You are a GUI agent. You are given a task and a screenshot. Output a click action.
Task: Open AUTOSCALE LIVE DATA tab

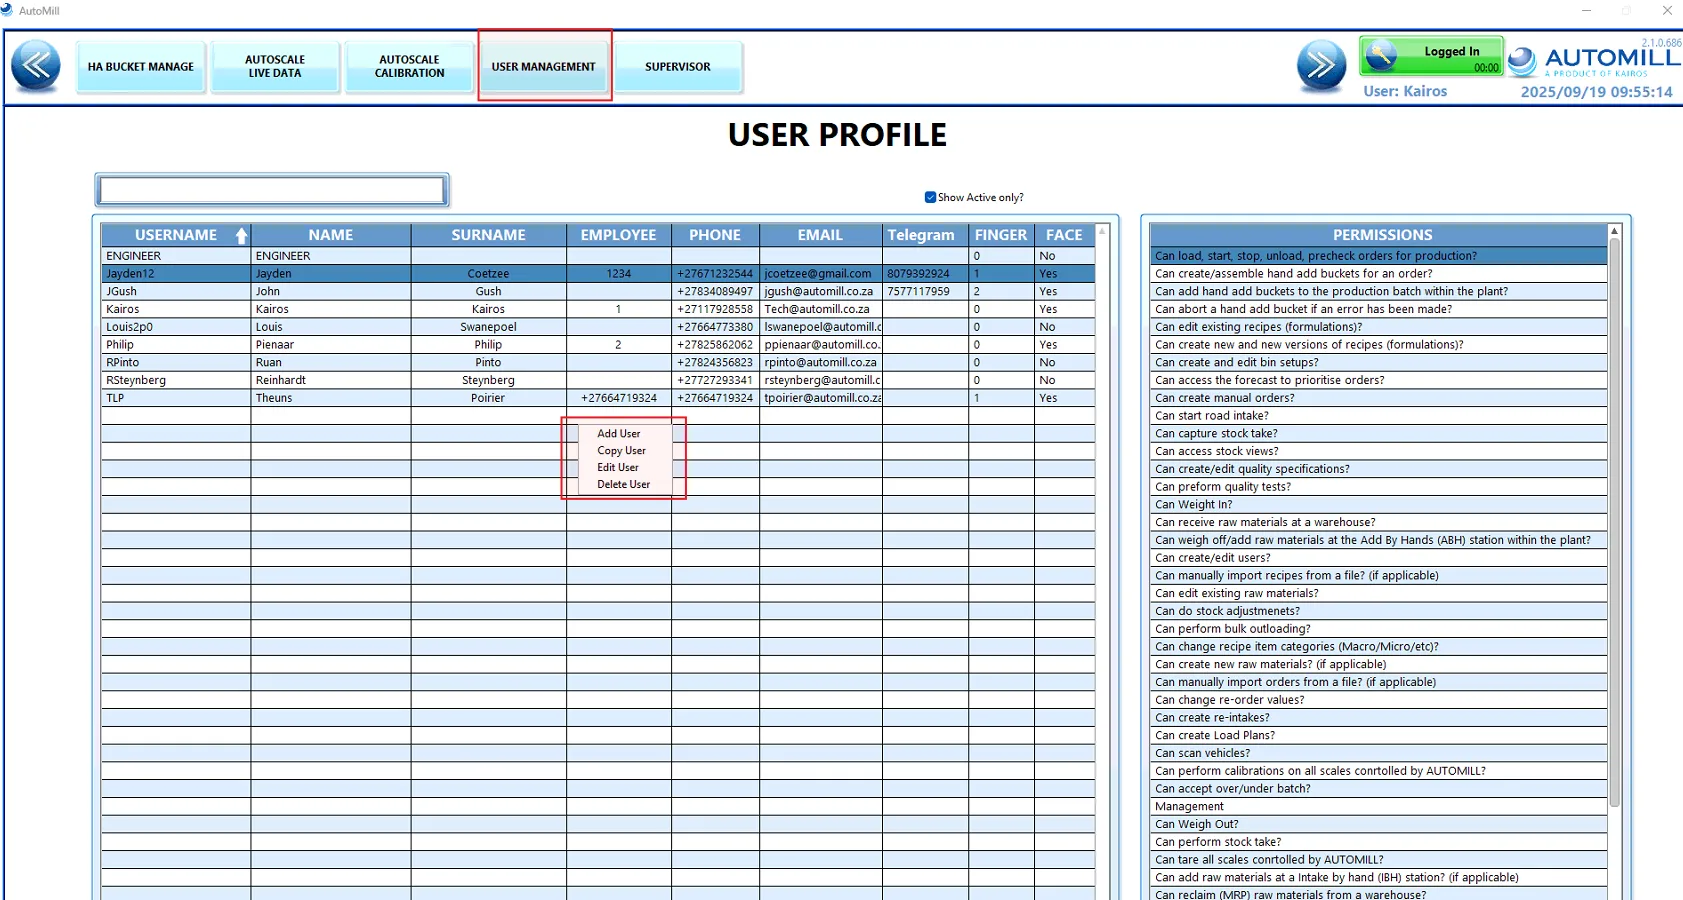point(275,67)
